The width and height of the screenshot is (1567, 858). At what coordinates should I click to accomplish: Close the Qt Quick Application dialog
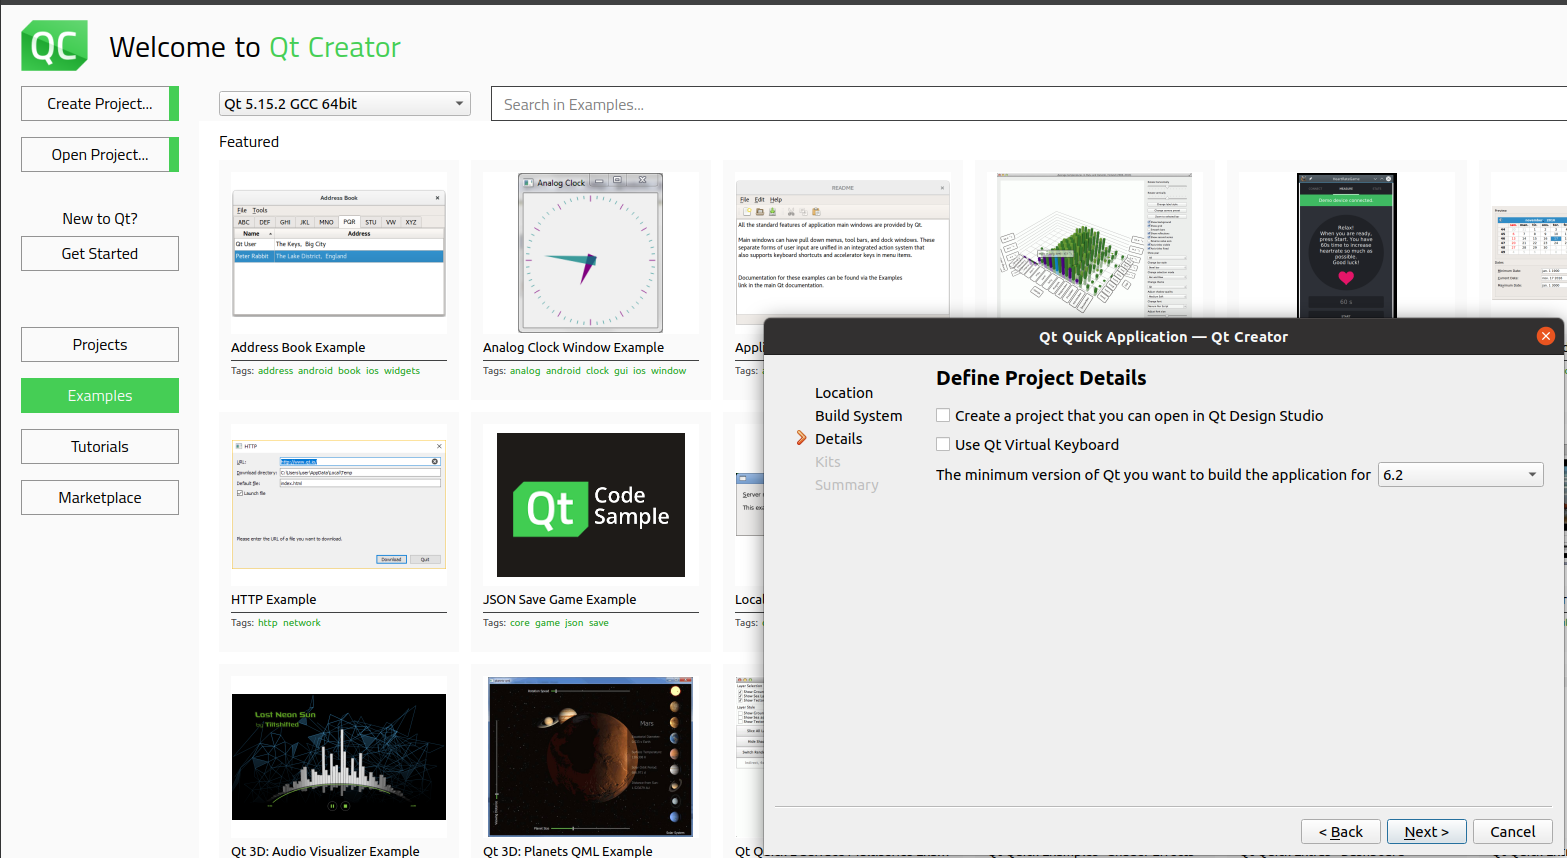click(x=1545, y=336)
